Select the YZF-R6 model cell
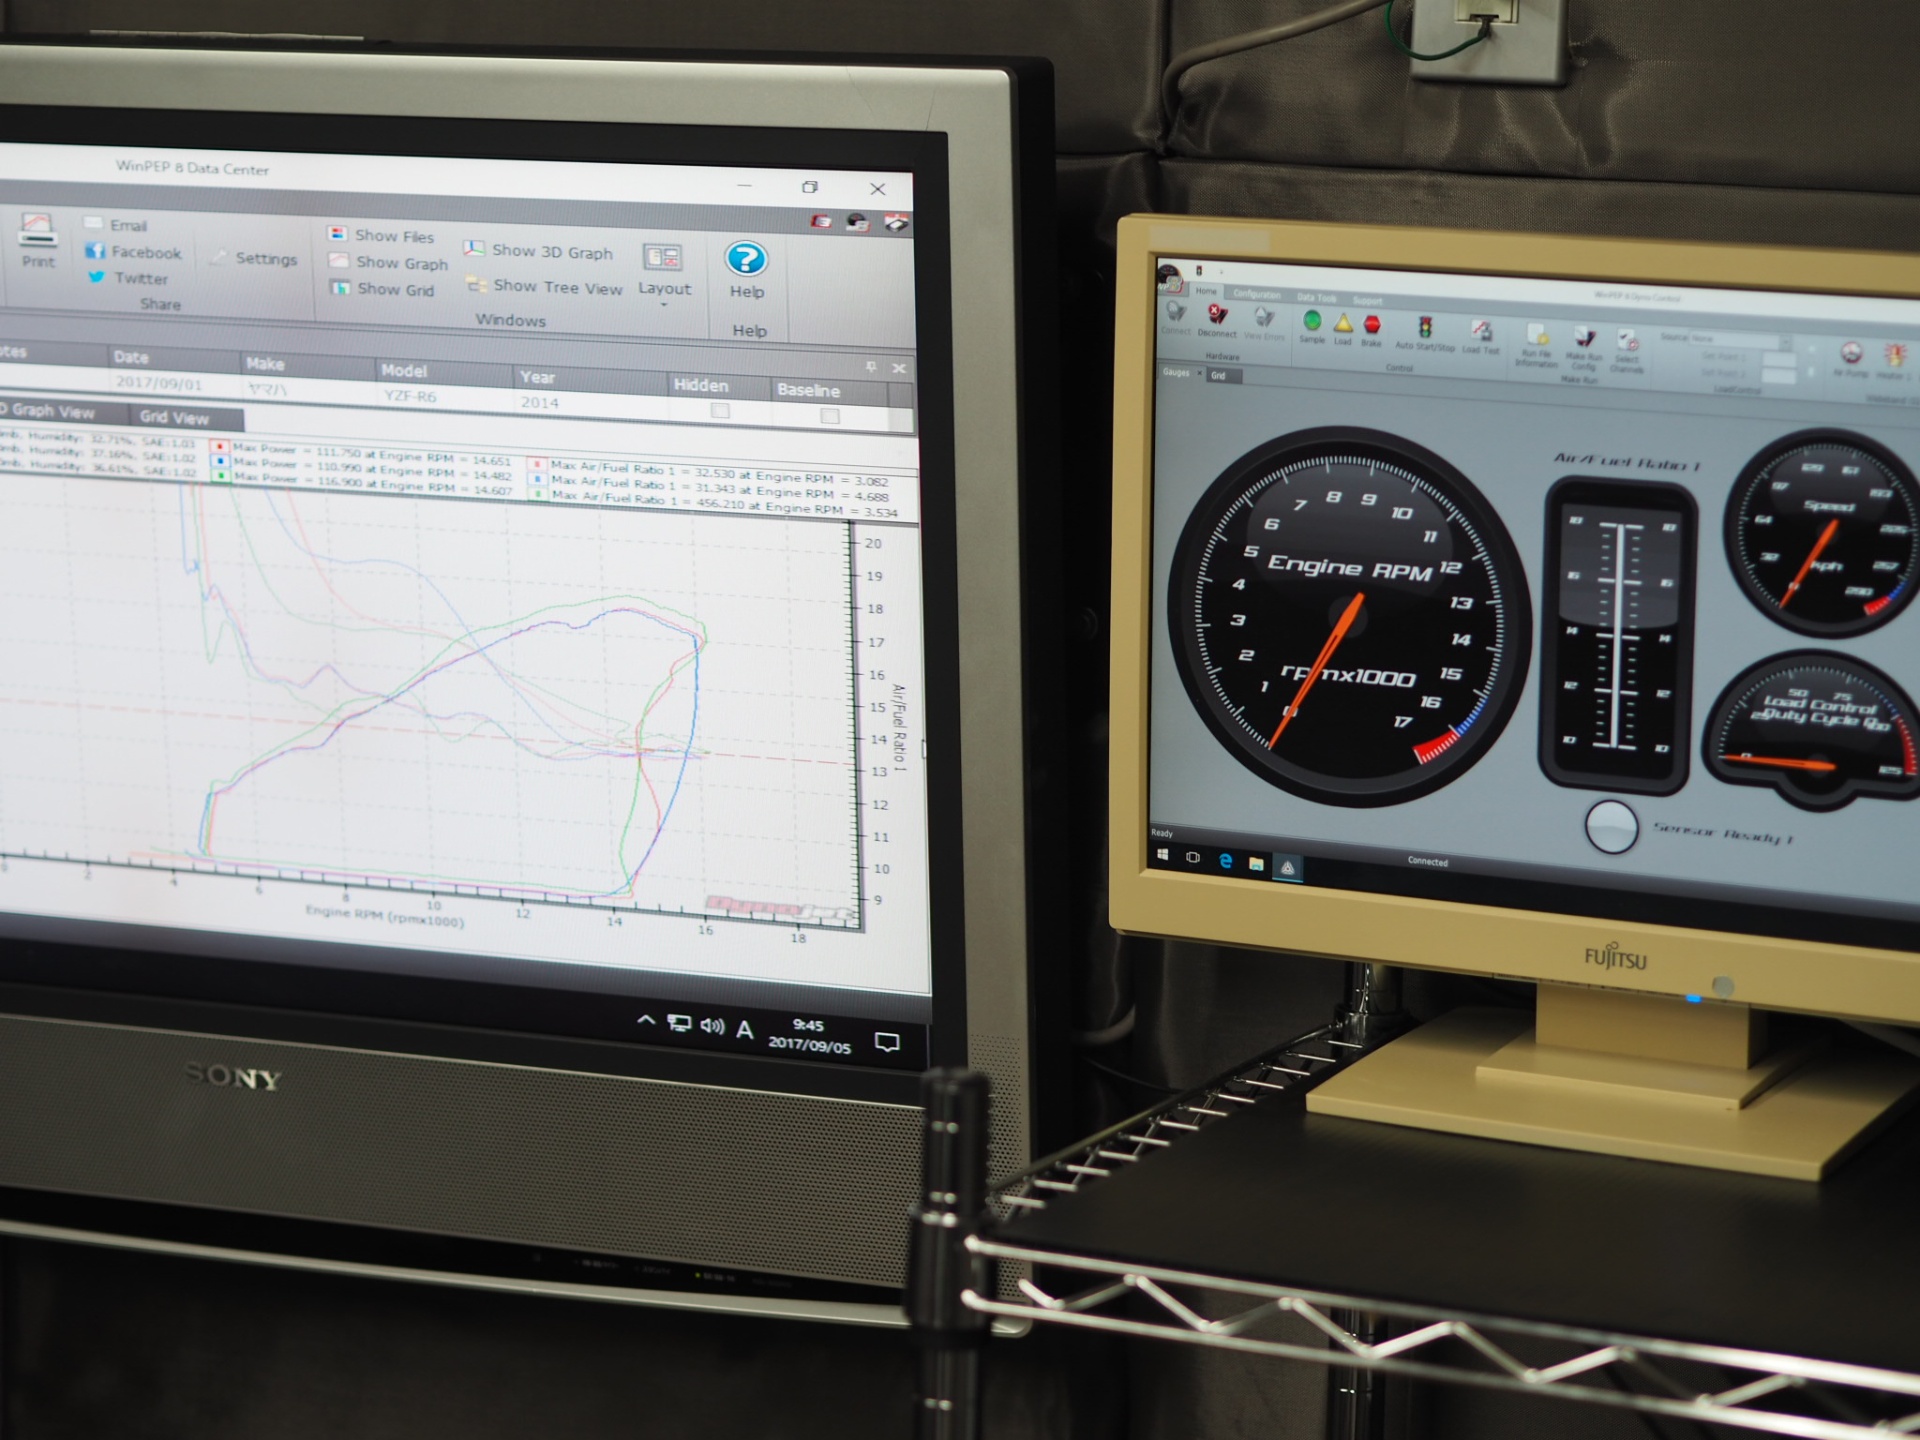Viewport: 1920px width, 1440px height. [443, 396]
